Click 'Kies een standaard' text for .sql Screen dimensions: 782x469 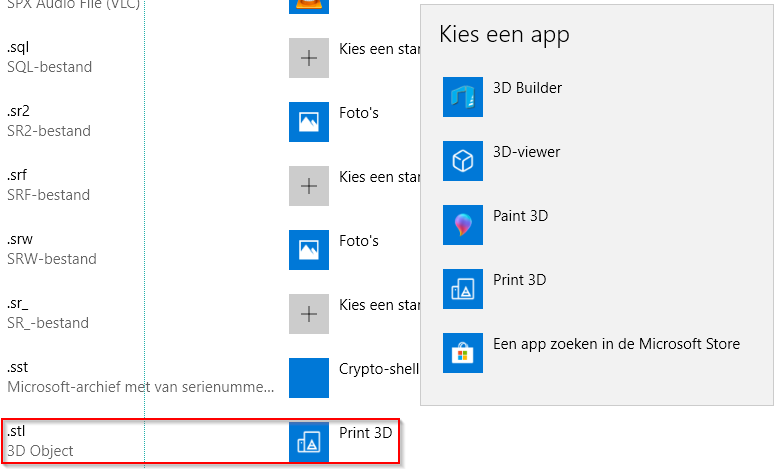pyautogui.click(x=380, y=49)
